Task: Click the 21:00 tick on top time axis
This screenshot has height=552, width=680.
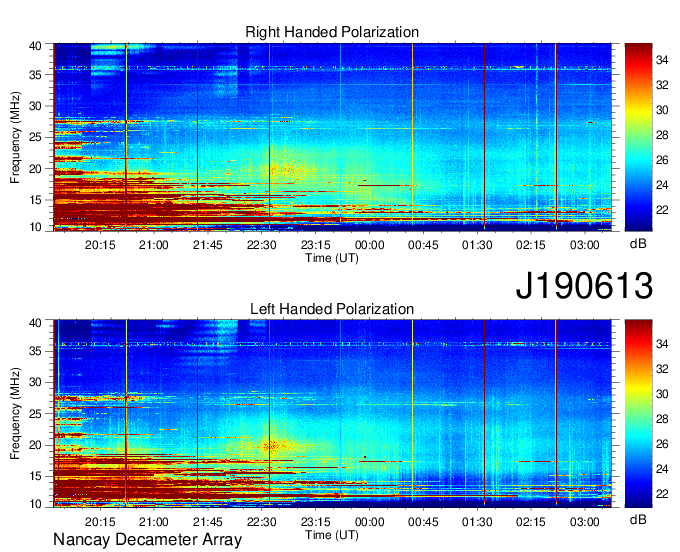Action: (x=154, y=245)
